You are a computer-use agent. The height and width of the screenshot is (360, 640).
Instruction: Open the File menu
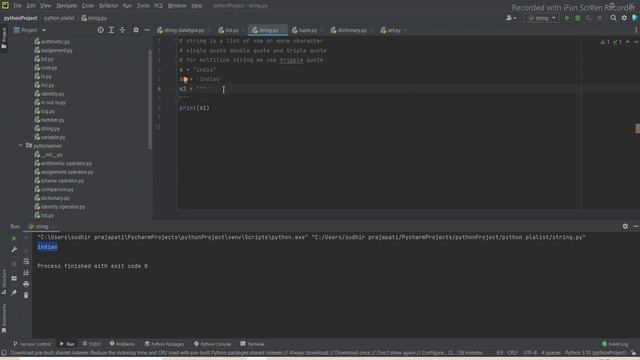17,6
